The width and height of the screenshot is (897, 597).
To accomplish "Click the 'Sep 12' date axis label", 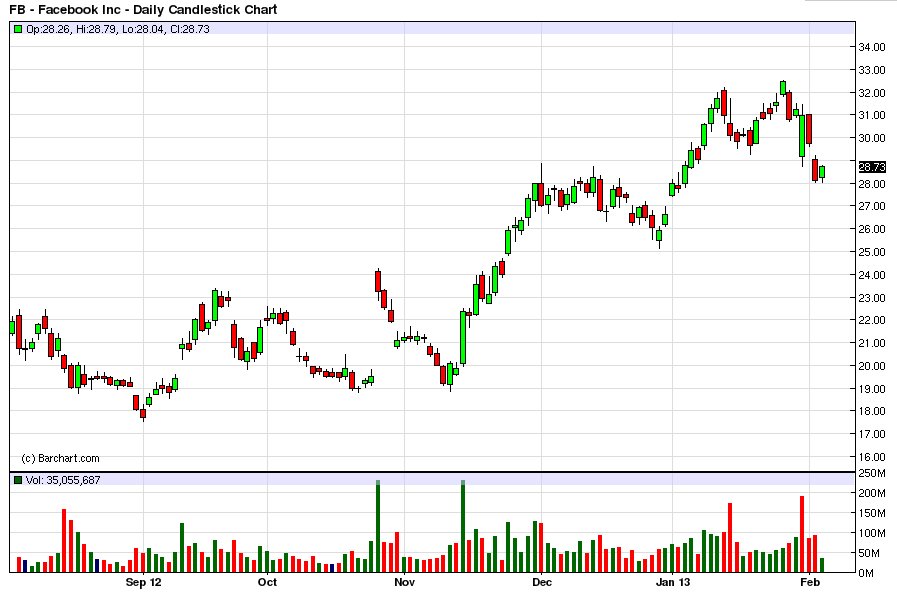I will click(143, 583).
